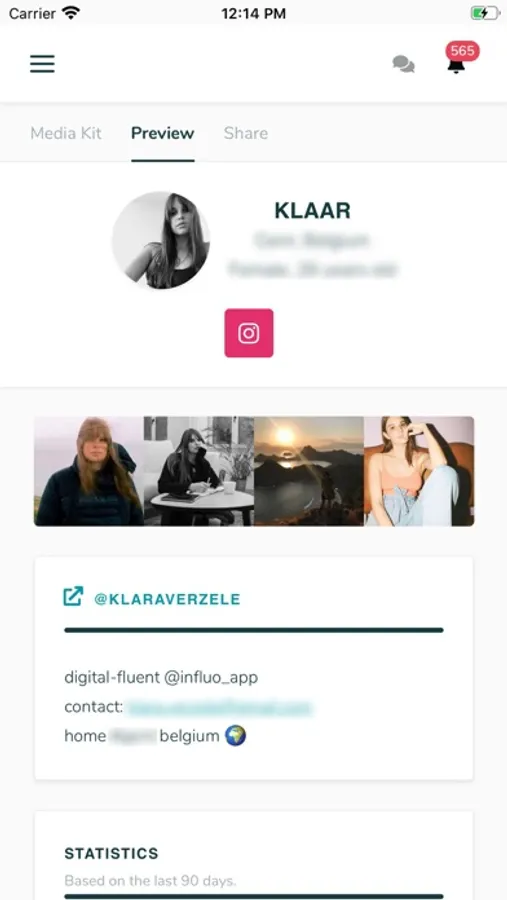Open the @KLARAVERZELE profile link
This screenshot has height=900, width=507.
tap(167, 599)
